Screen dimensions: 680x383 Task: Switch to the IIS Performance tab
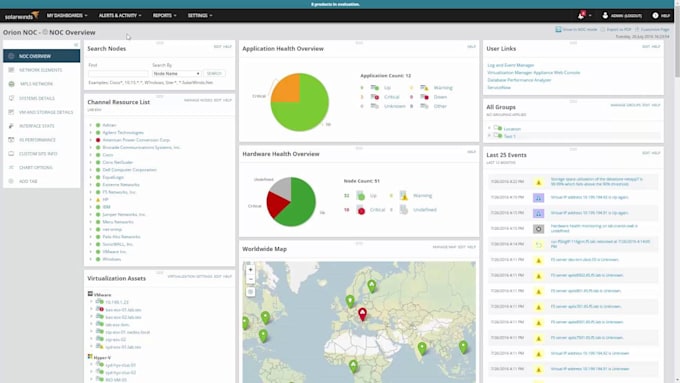point(42,140)
